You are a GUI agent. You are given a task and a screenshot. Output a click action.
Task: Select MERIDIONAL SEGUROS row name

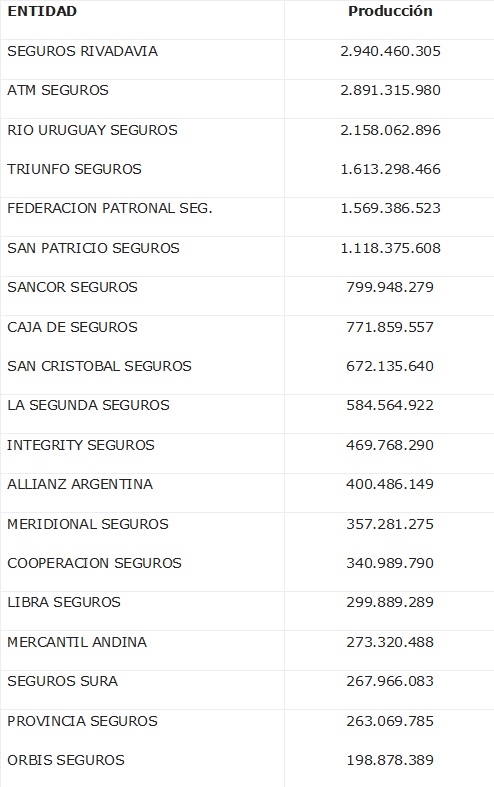pos(88,524)
